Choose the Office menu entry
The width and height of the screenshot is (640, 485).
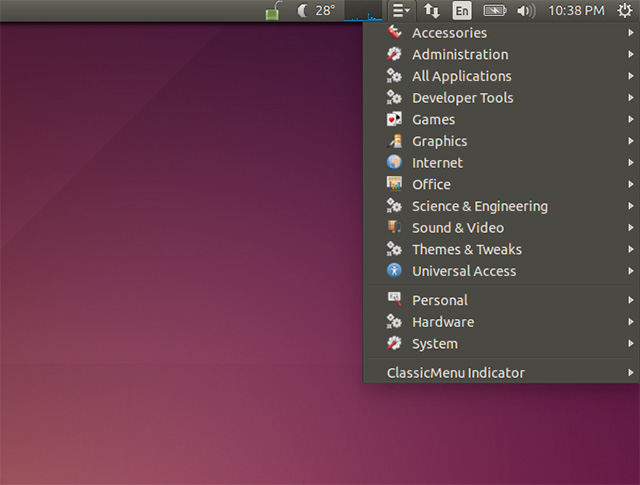point(431,185)
